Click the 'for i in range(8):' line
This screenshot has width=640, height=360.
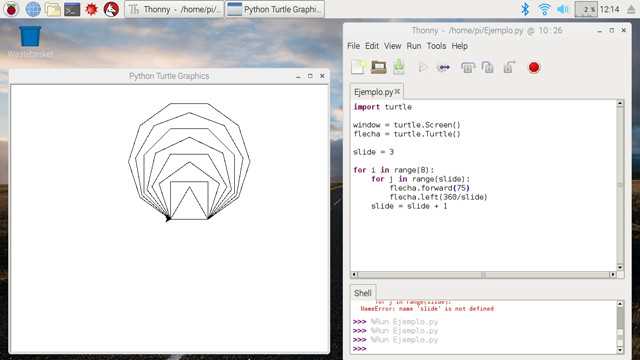click(x=393, y=170)
